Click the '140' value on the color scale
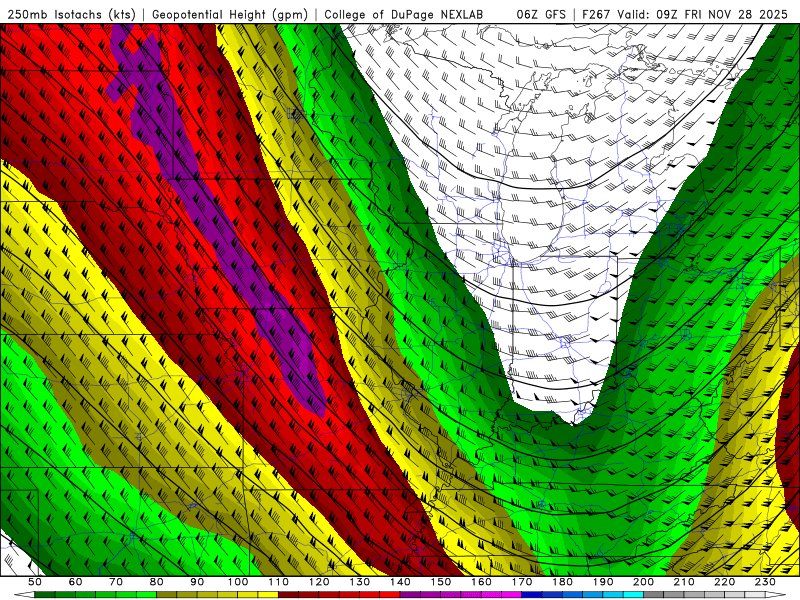Image resolution: width=800 pixels, height=600 pixels. click(401, 582)
